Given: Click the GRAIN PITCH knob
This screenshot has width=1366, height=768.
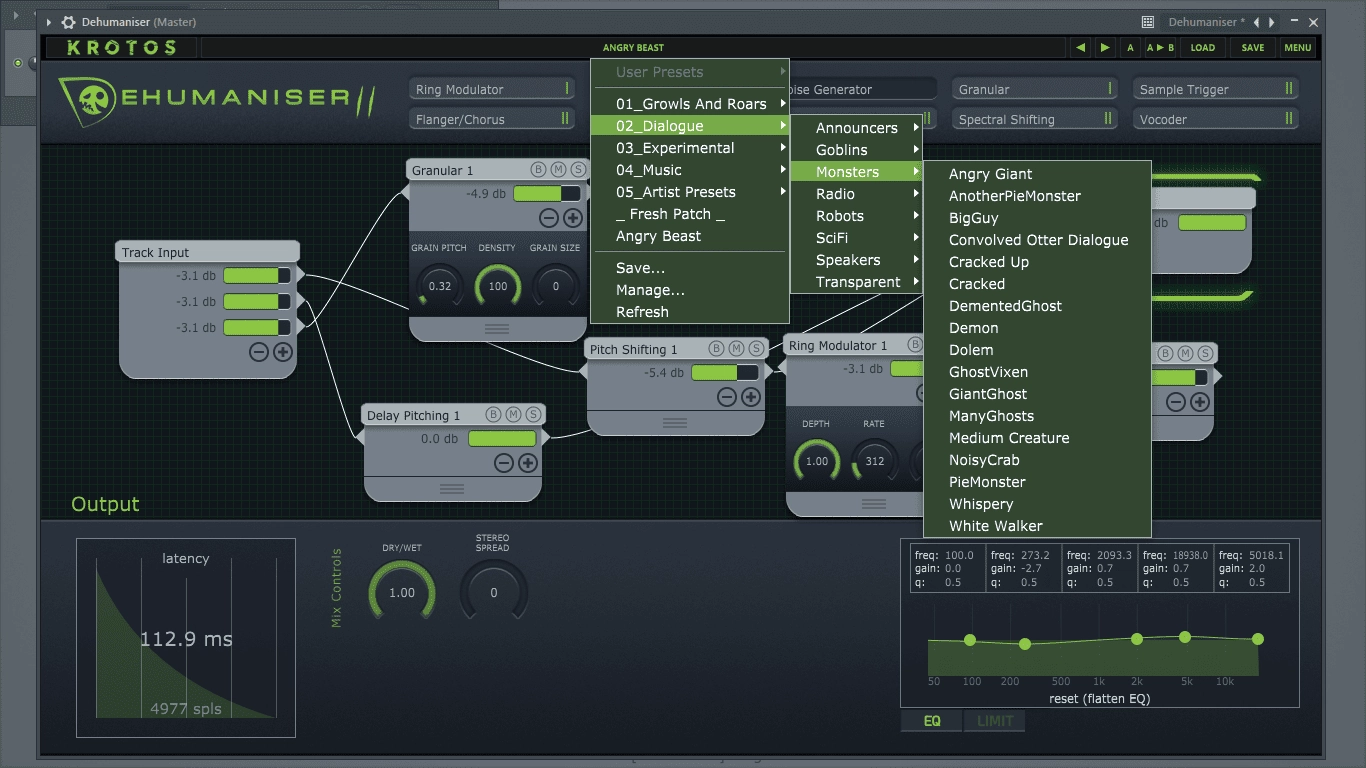Looking at the screenshot, I should tap(440, 286).
